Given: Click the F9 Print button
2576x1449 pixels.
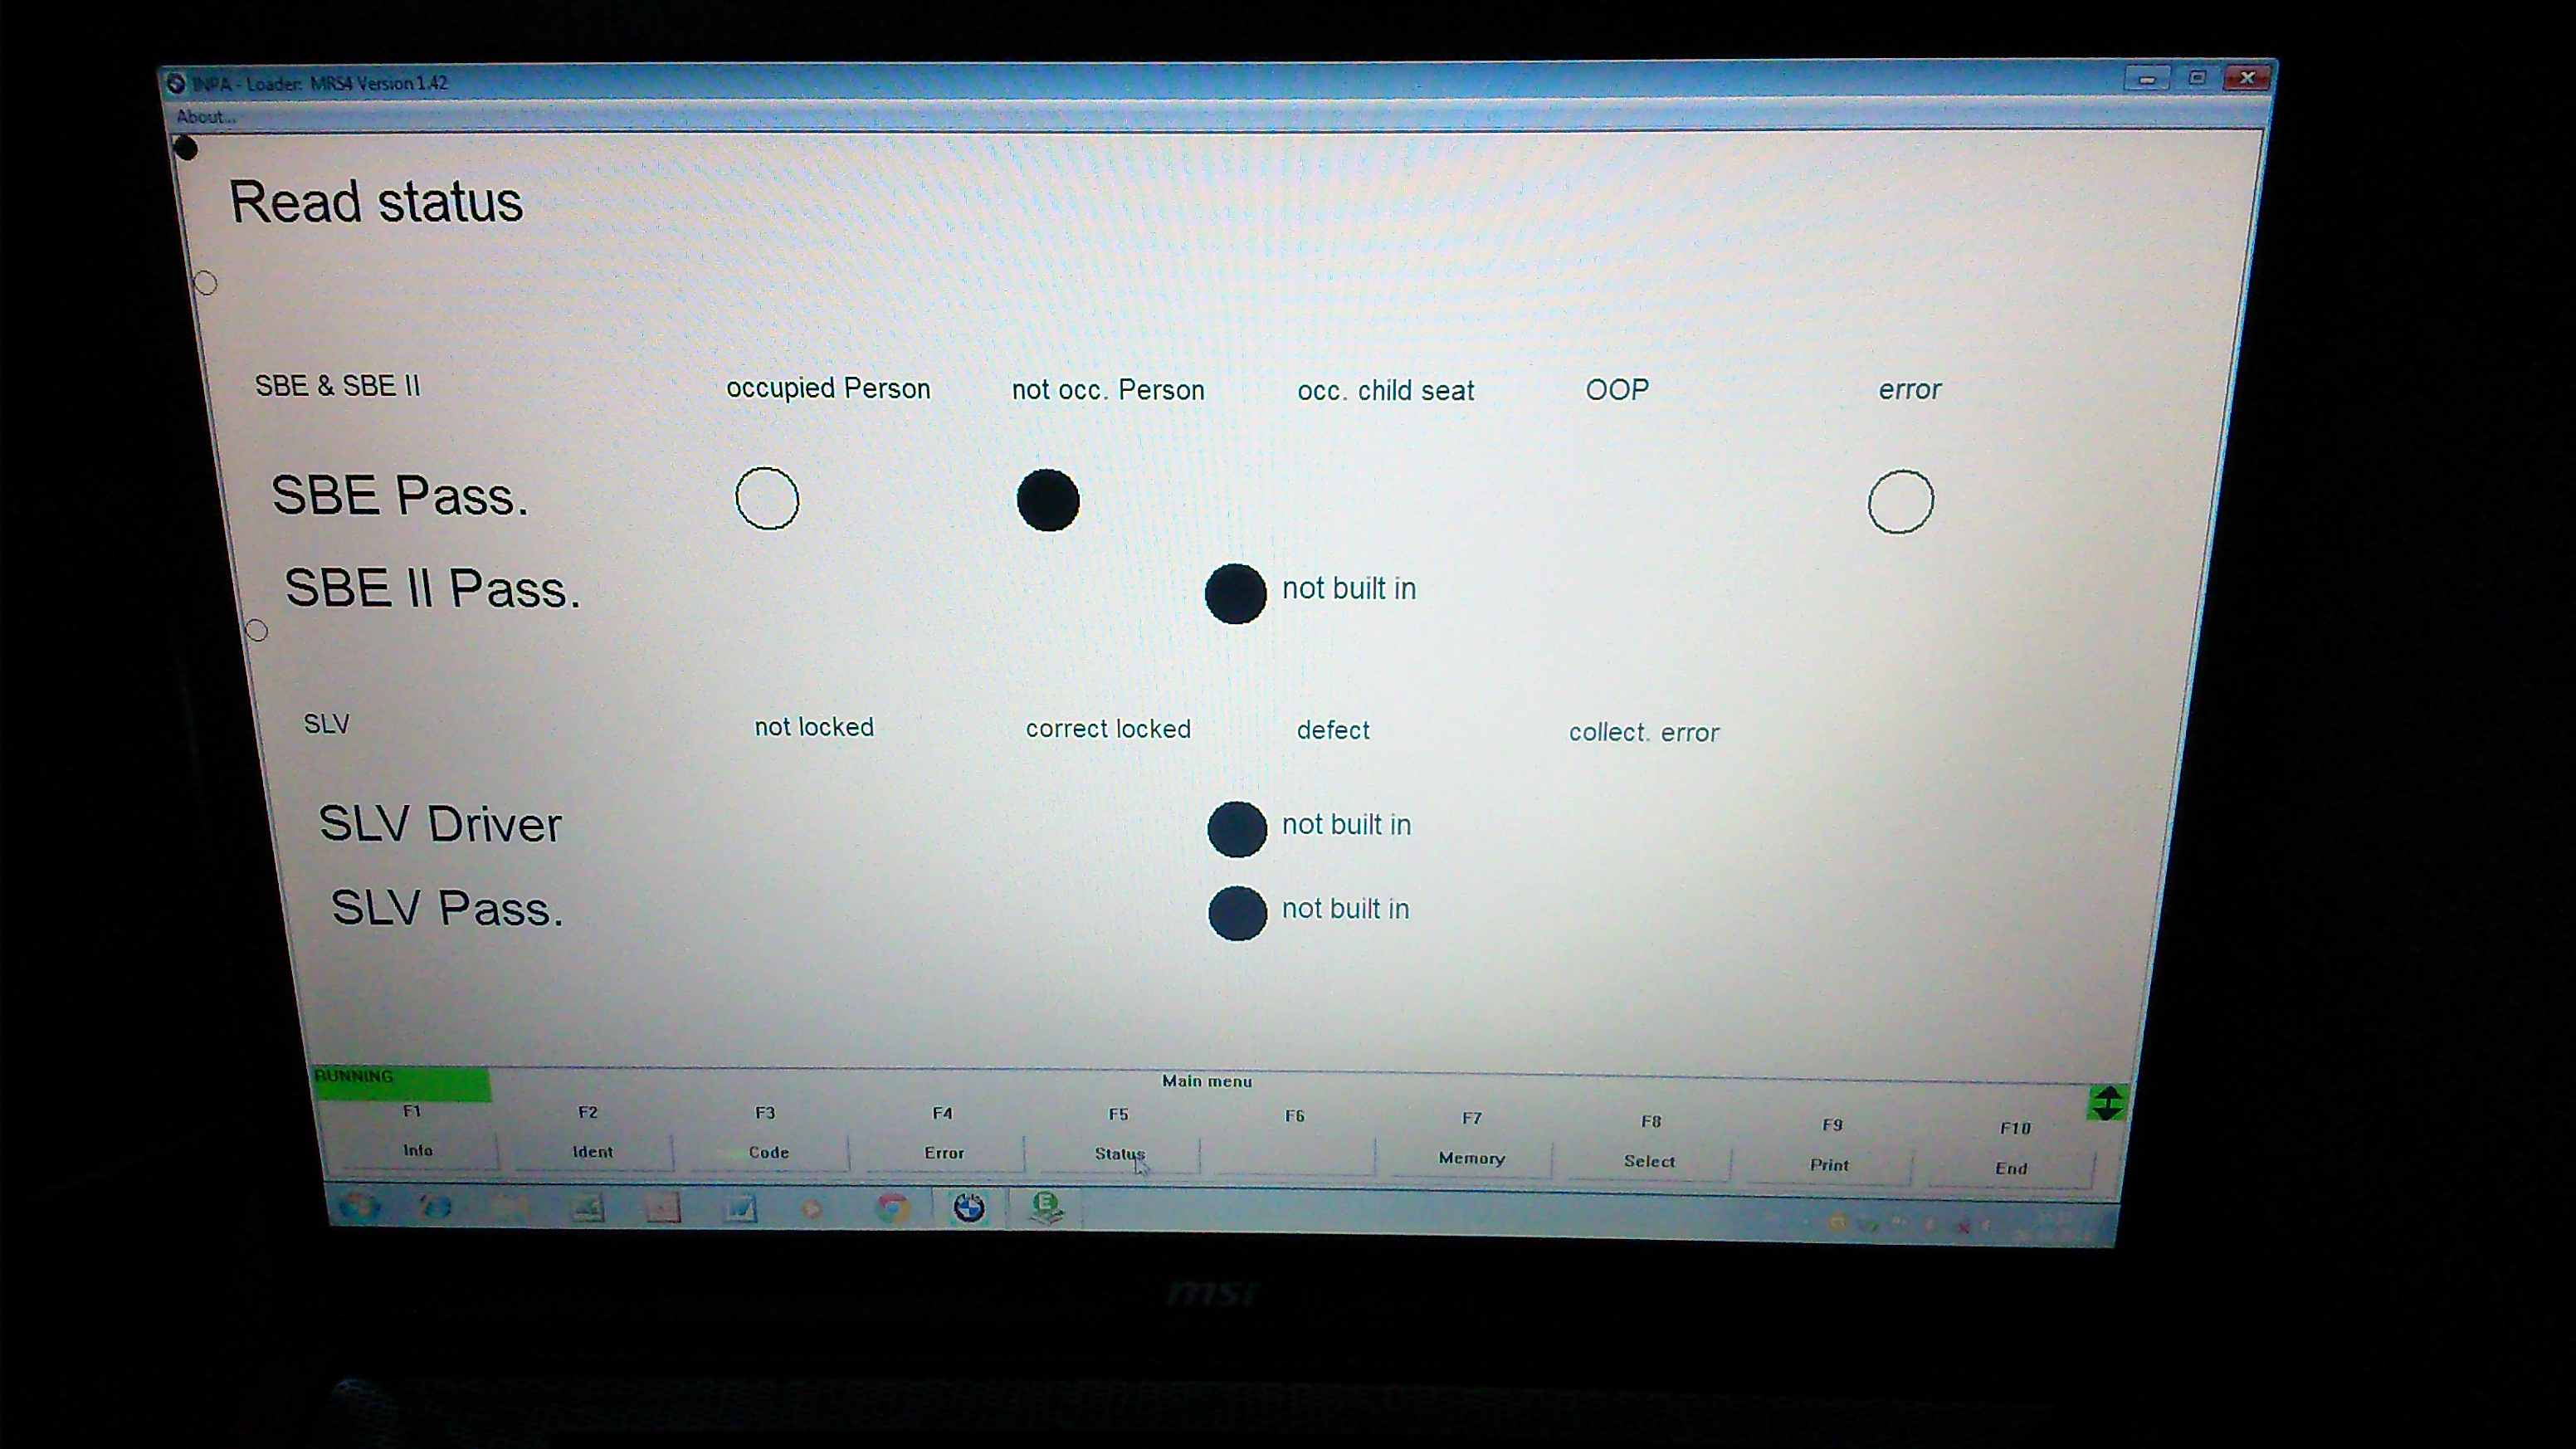Looking at the screenshot, I should 1829,1165.
